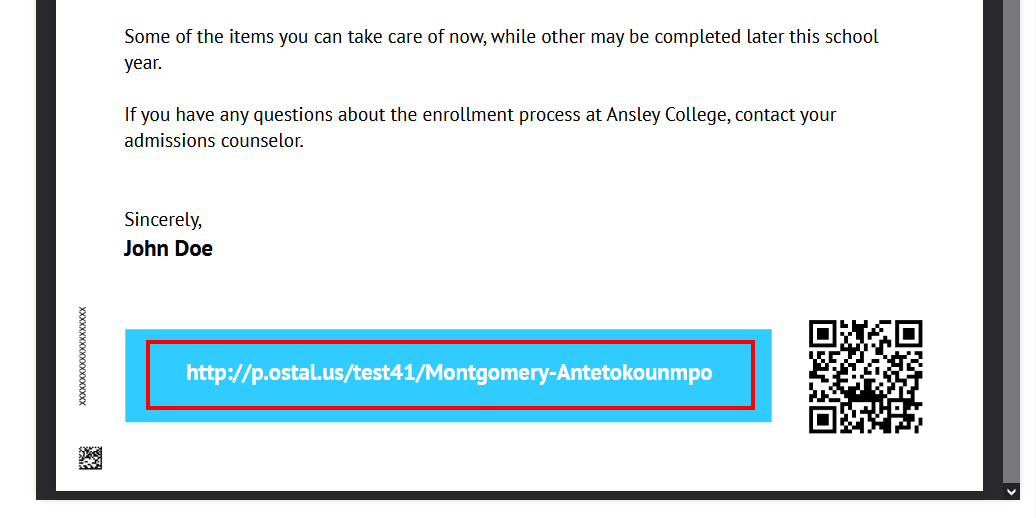The image size is (1036, 518).
Task: Click the QR code top-left finder square
Action: pyautogui.click(x=823, y=334)
